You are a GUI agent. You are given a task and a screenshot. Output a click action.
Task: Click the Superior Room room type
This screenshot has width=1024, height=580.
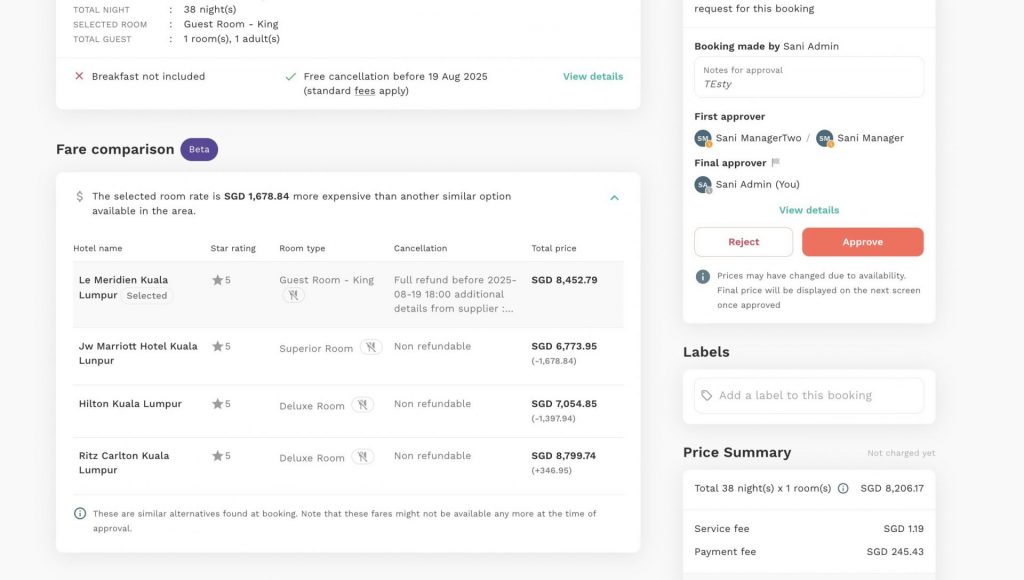(x=316, y=349)
